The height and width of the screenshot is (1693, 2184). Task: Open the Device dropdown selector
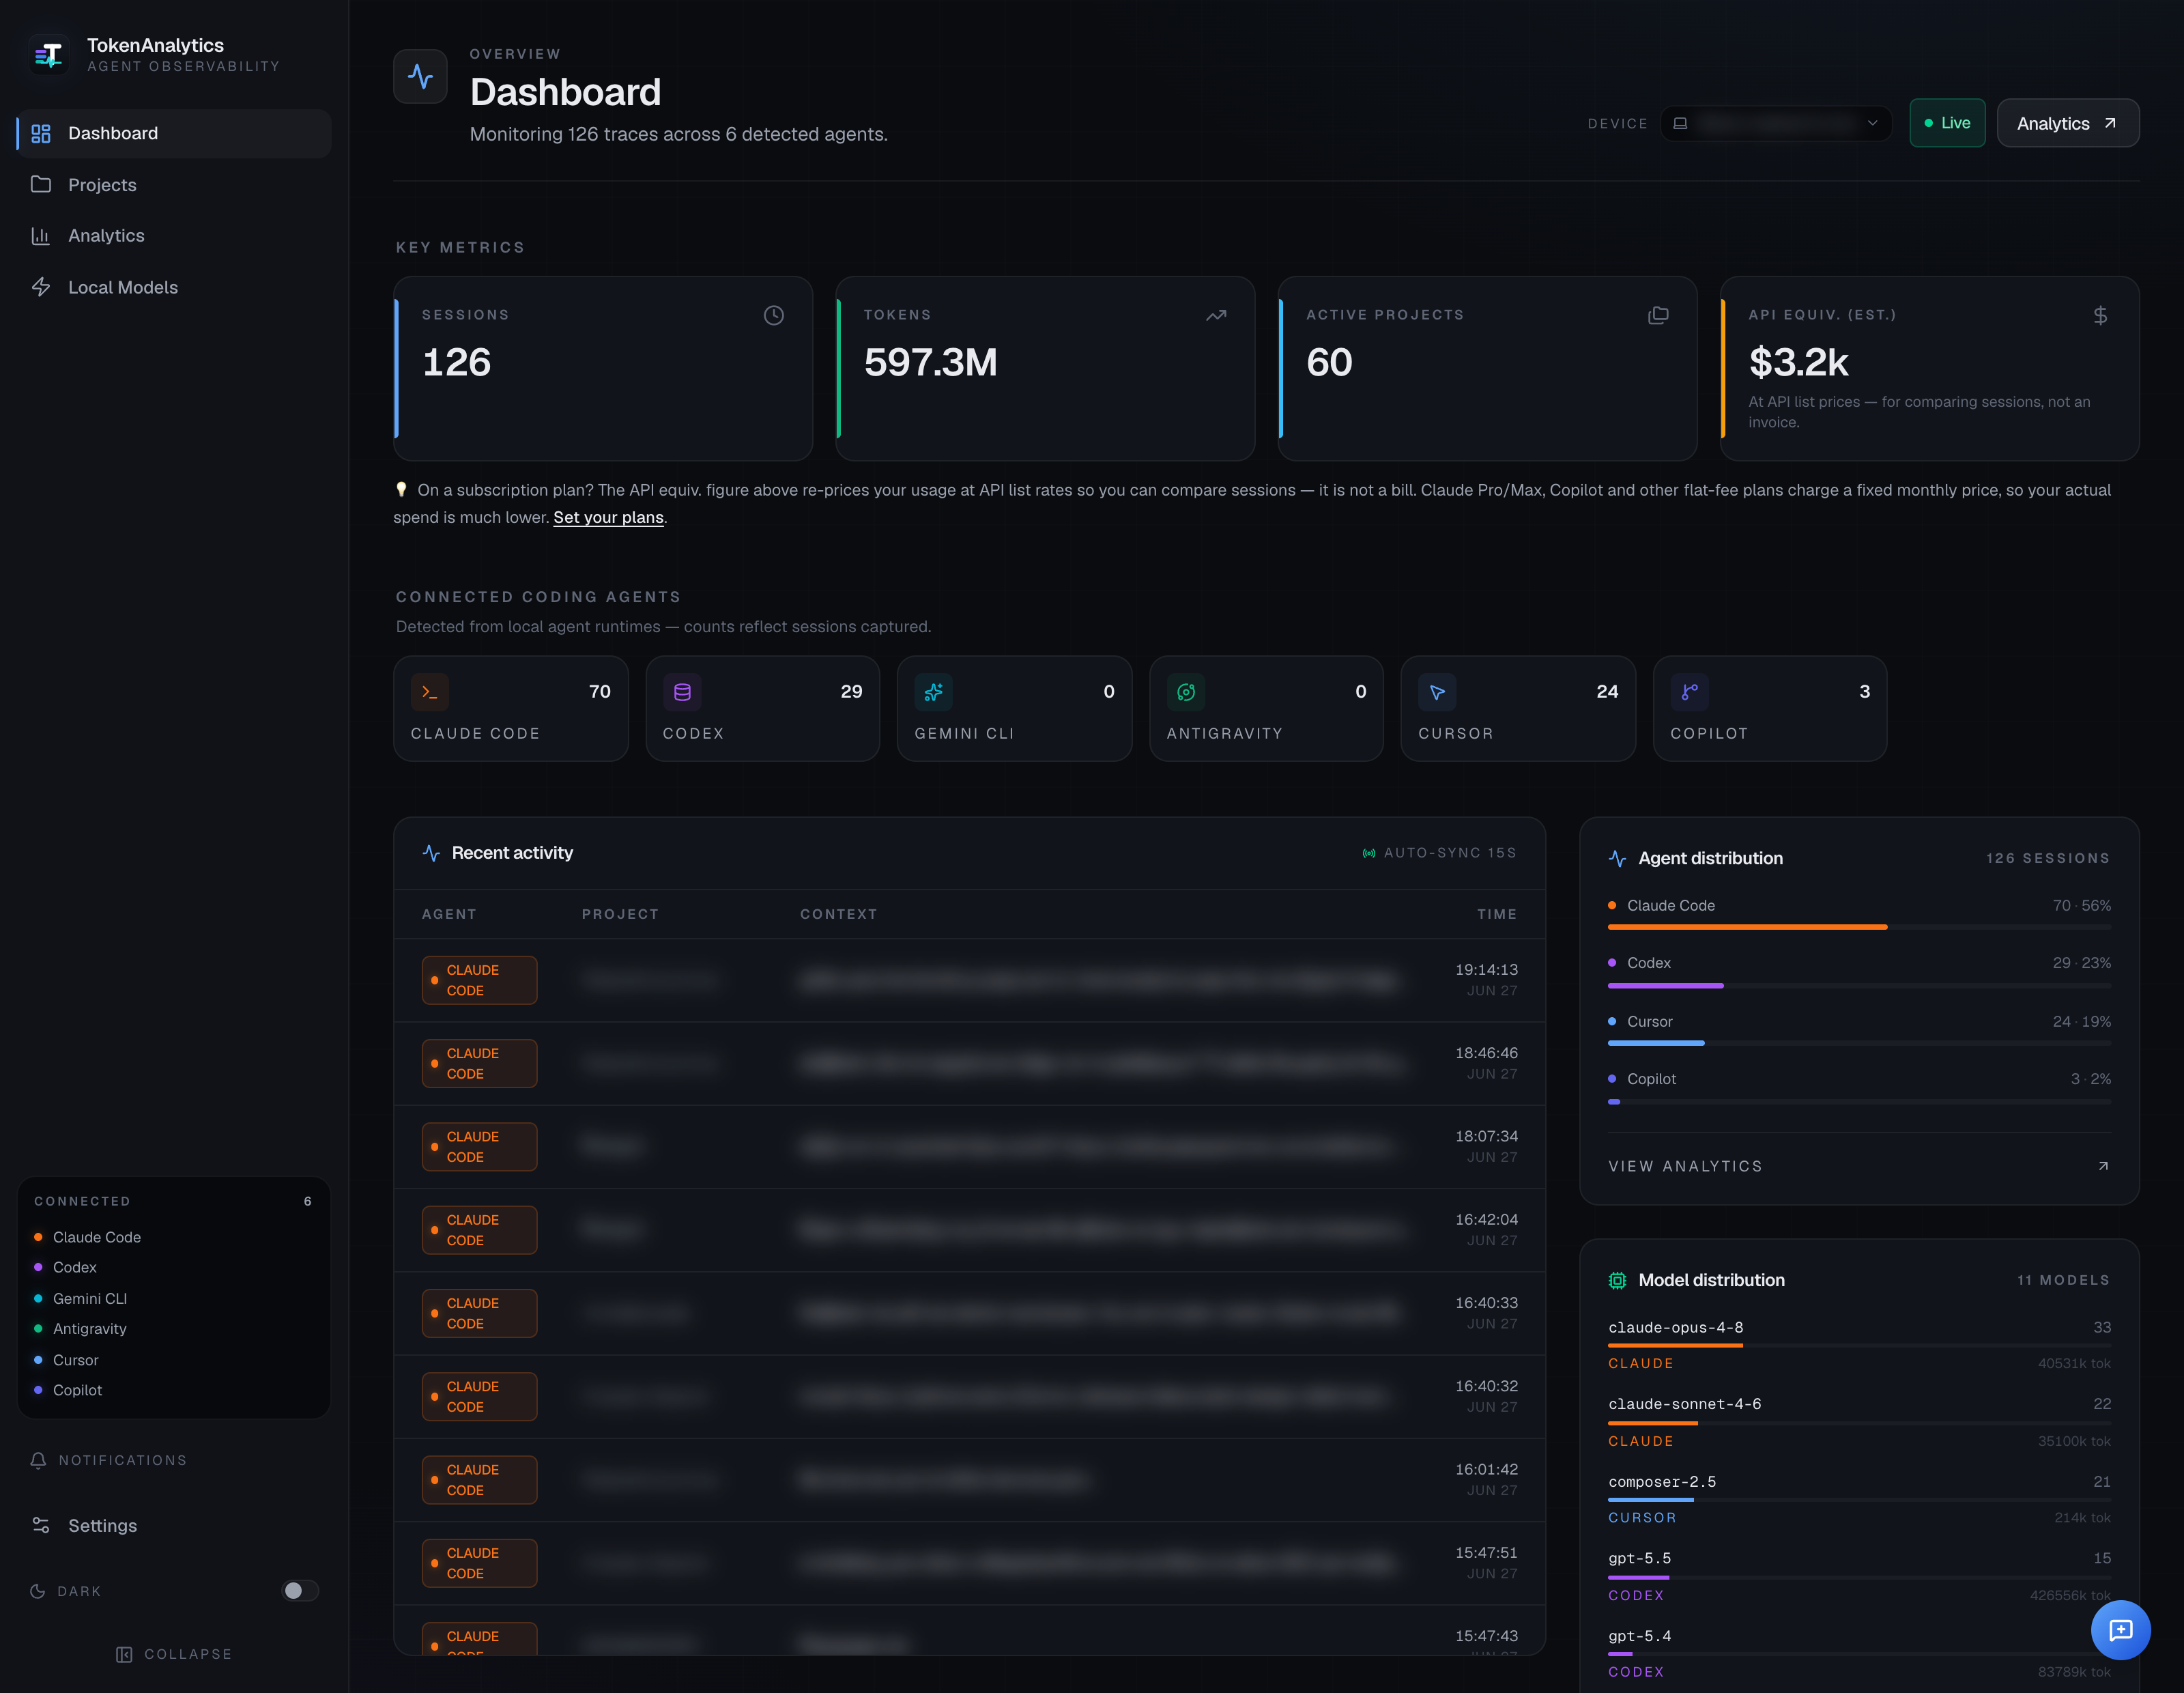[1775, 123]
